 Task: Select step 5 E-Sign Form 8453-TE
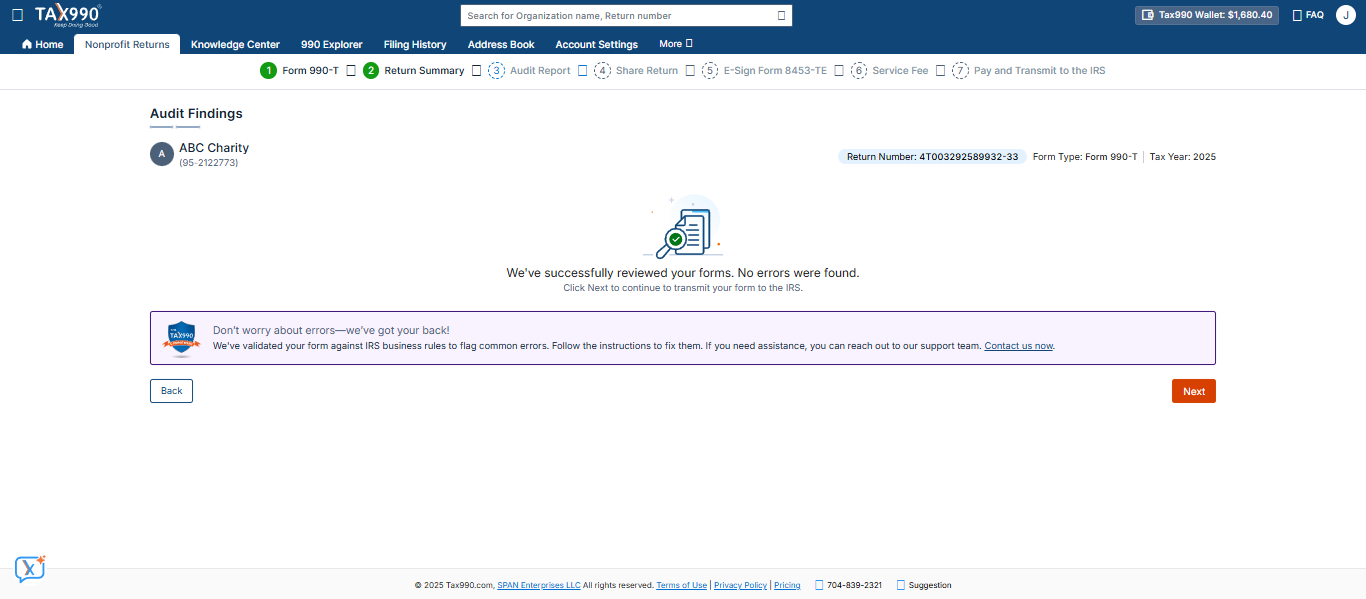click(x=764, y=71)
